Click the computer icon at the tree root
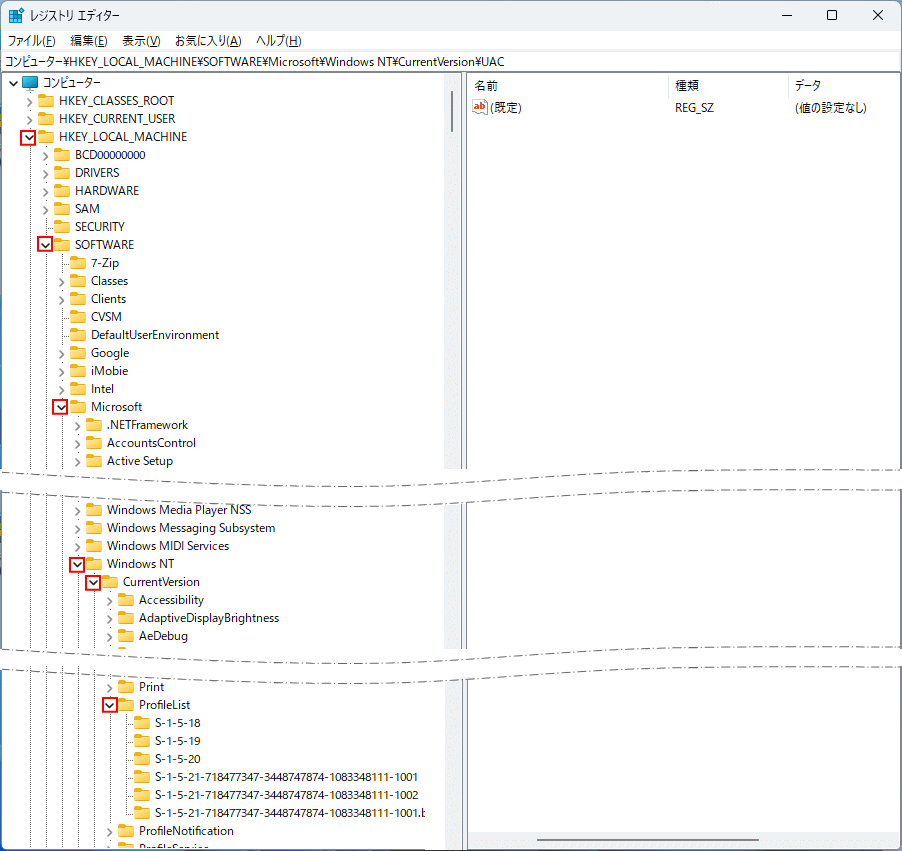 pyautogui.click(x=32, y=81)
